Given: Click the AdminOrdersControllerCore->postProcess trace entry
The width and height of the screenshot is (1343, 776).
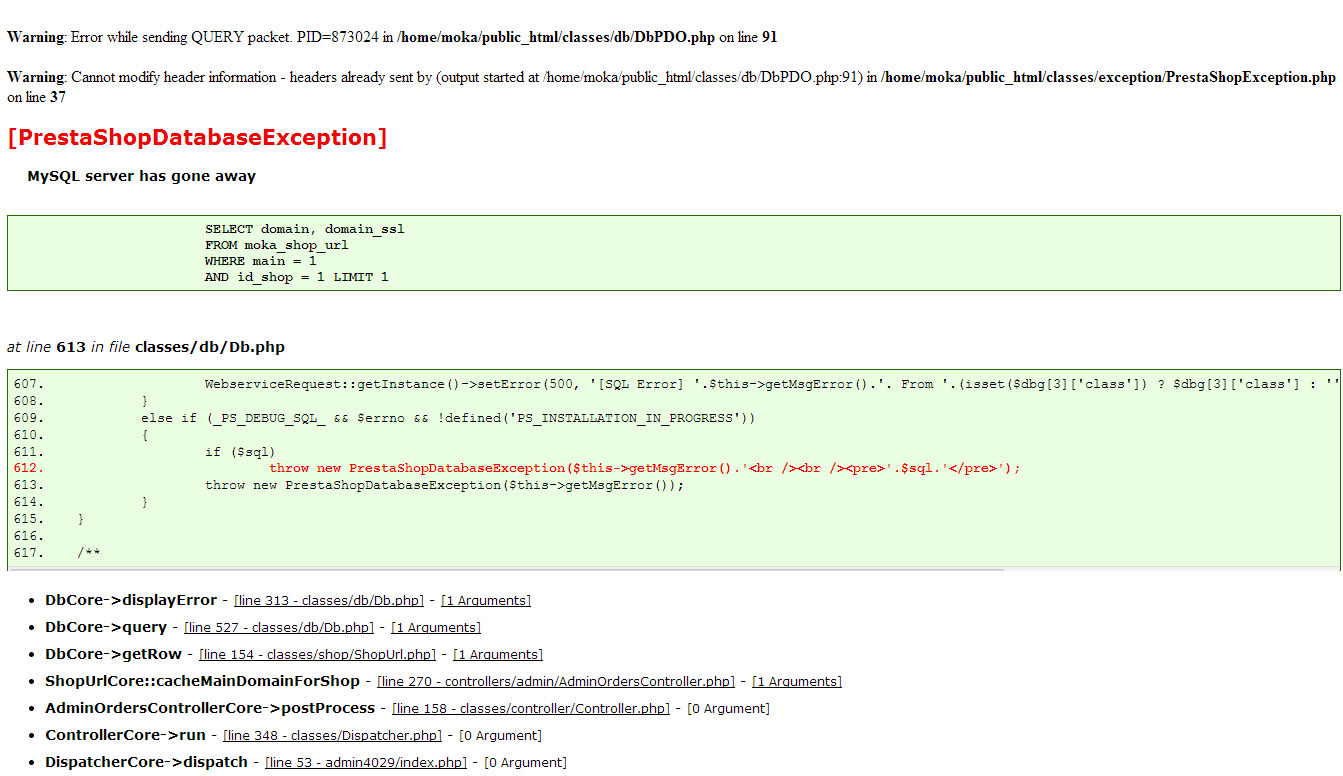Looking at the screenshot, I should pyautogui.click(x=210, y=708).
